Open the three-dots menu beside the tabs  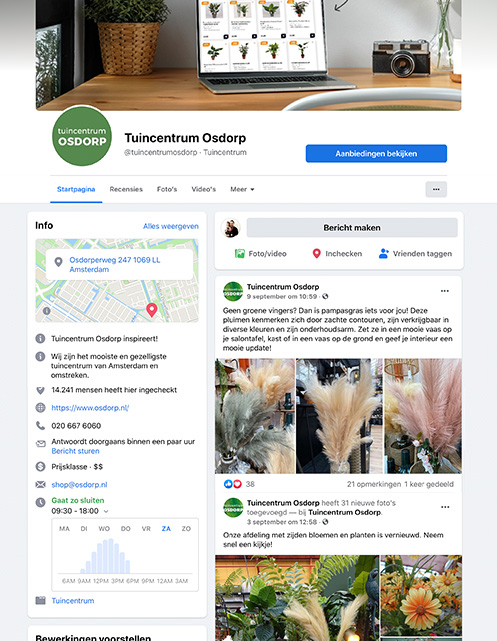436,189
